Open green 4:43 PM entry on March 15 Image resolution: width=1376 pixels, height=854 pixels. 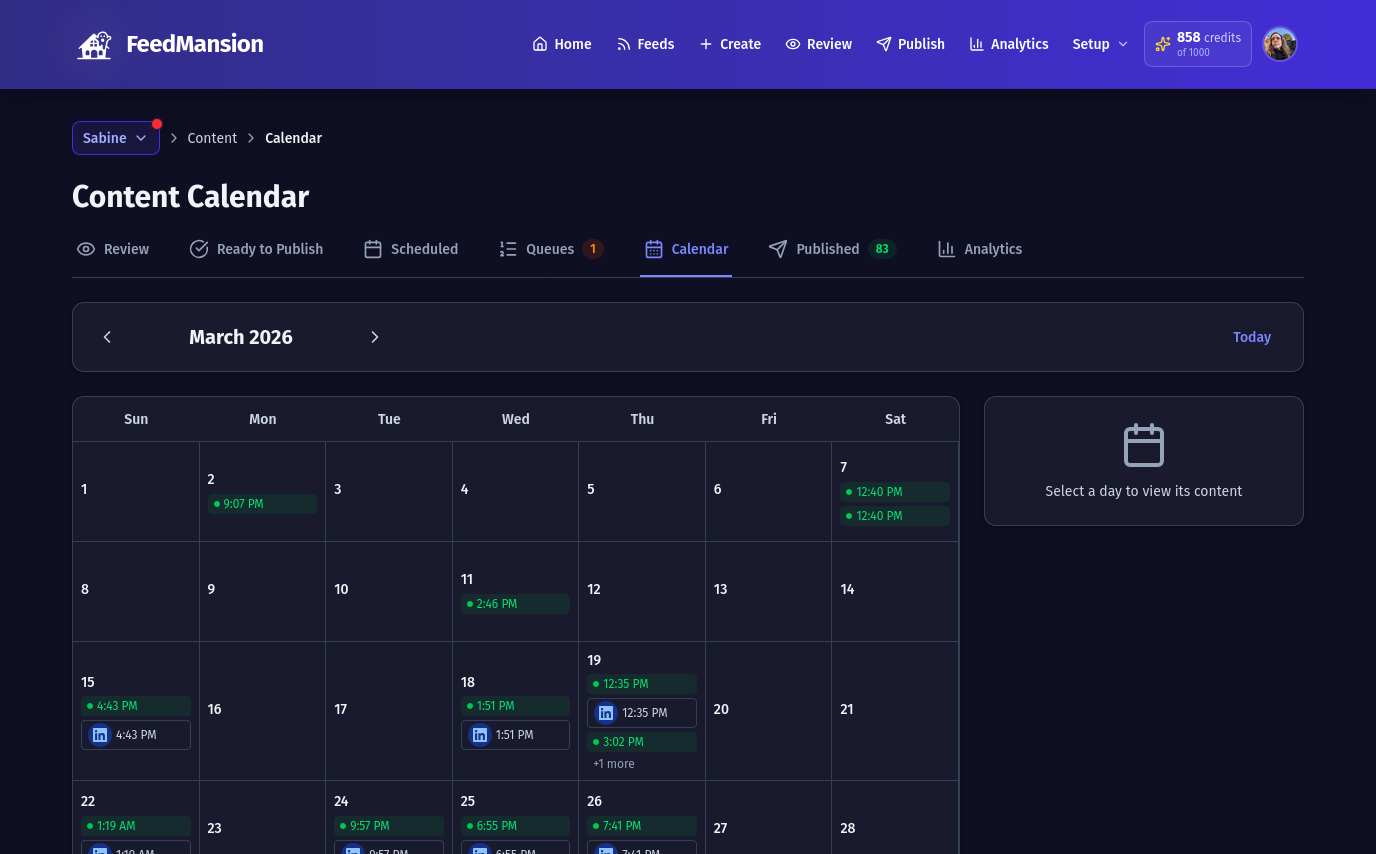[x=136, y=706]
